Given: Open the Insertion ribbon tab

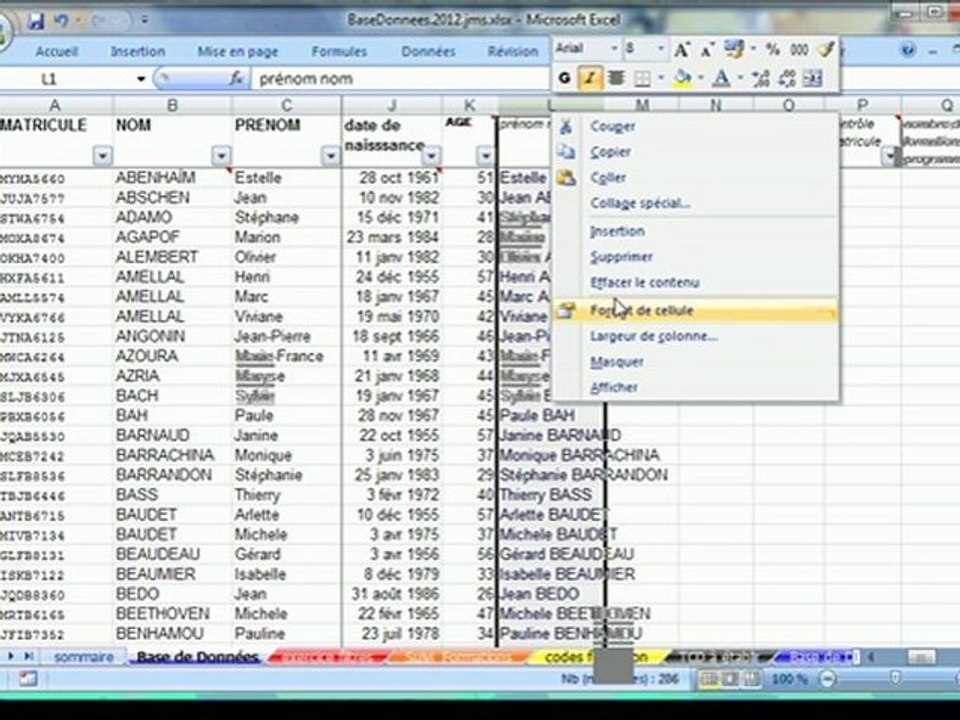Looking at the screenshot, I should point(138,51).
